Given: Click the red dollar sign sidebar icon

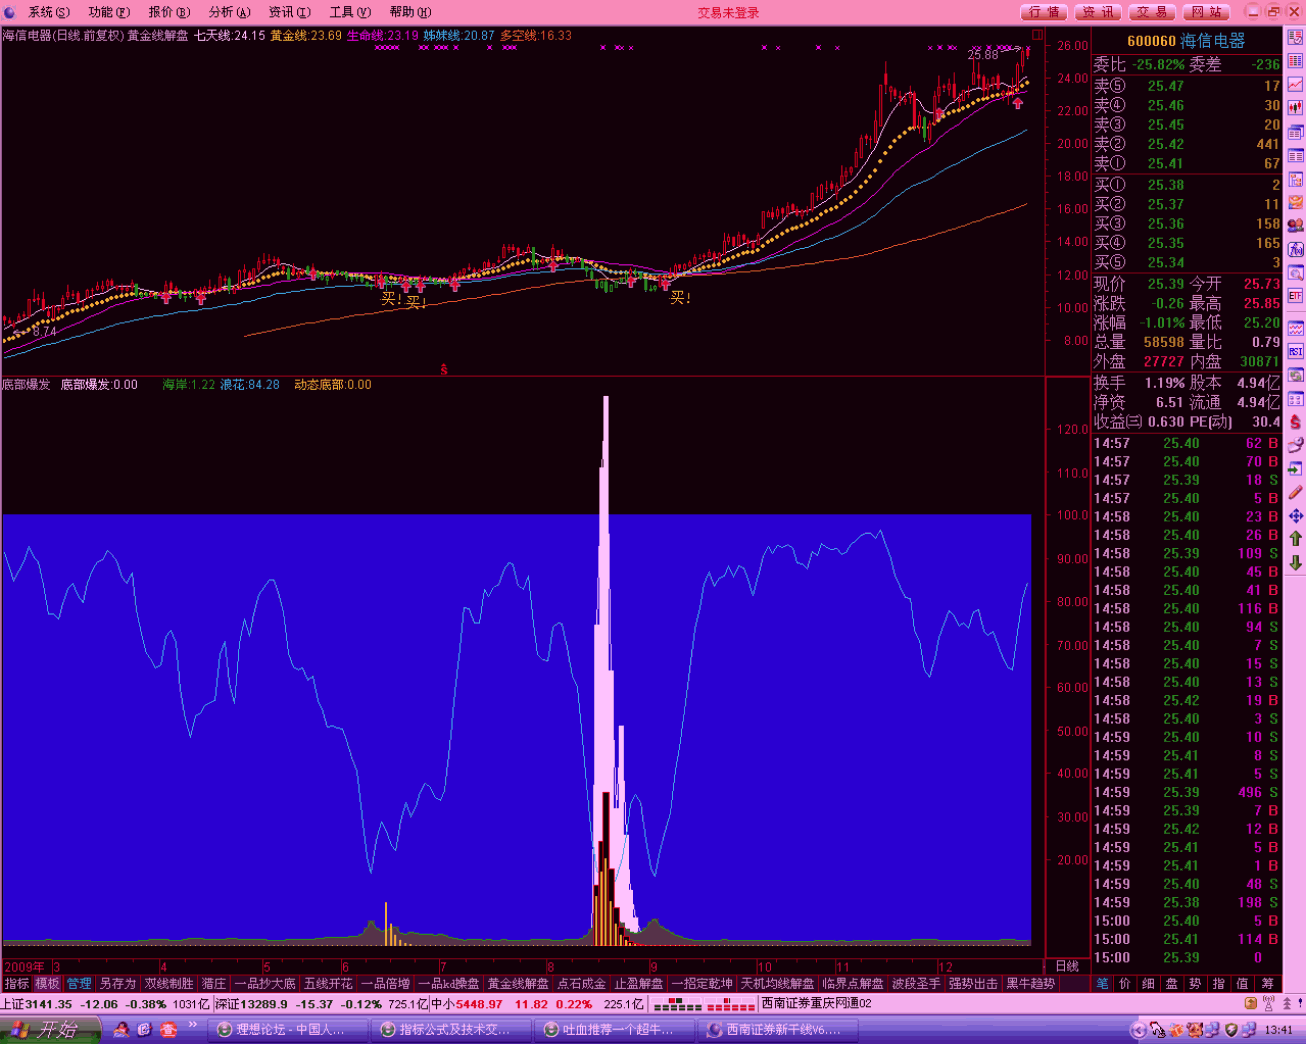Looking at the screenshot, I should click(x=1295, y=422).
